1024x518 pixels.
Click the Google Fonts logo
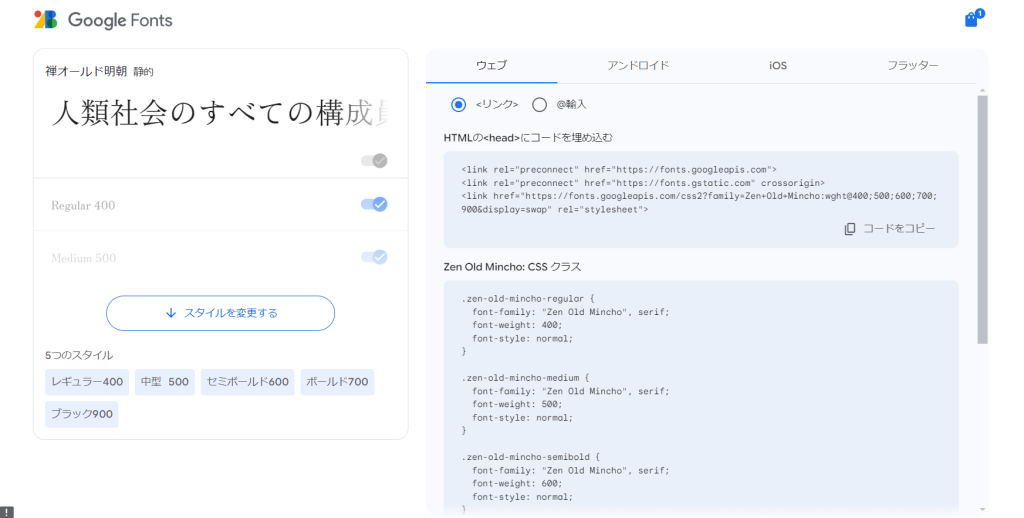[102, 20]
